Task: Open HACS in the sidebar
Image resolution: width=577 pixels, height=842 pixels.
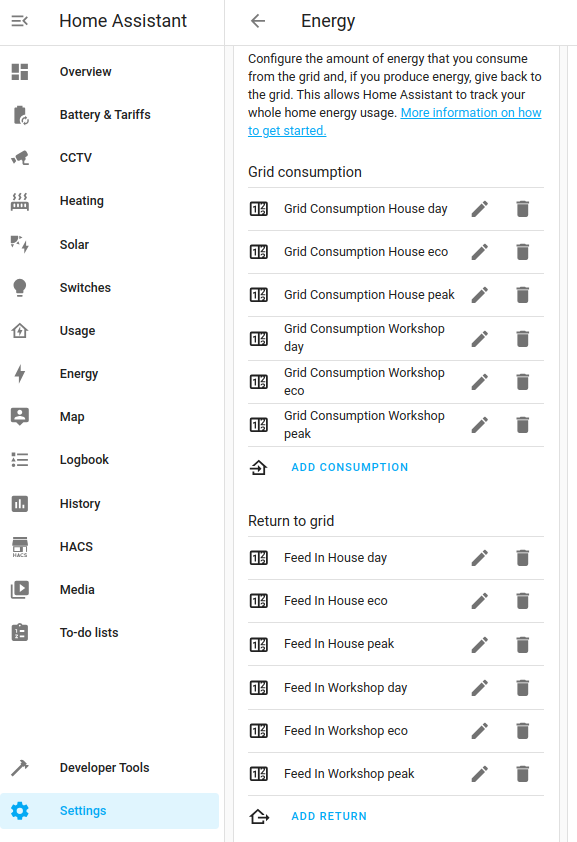Action: pyautogui.click(x=109, y=547)
